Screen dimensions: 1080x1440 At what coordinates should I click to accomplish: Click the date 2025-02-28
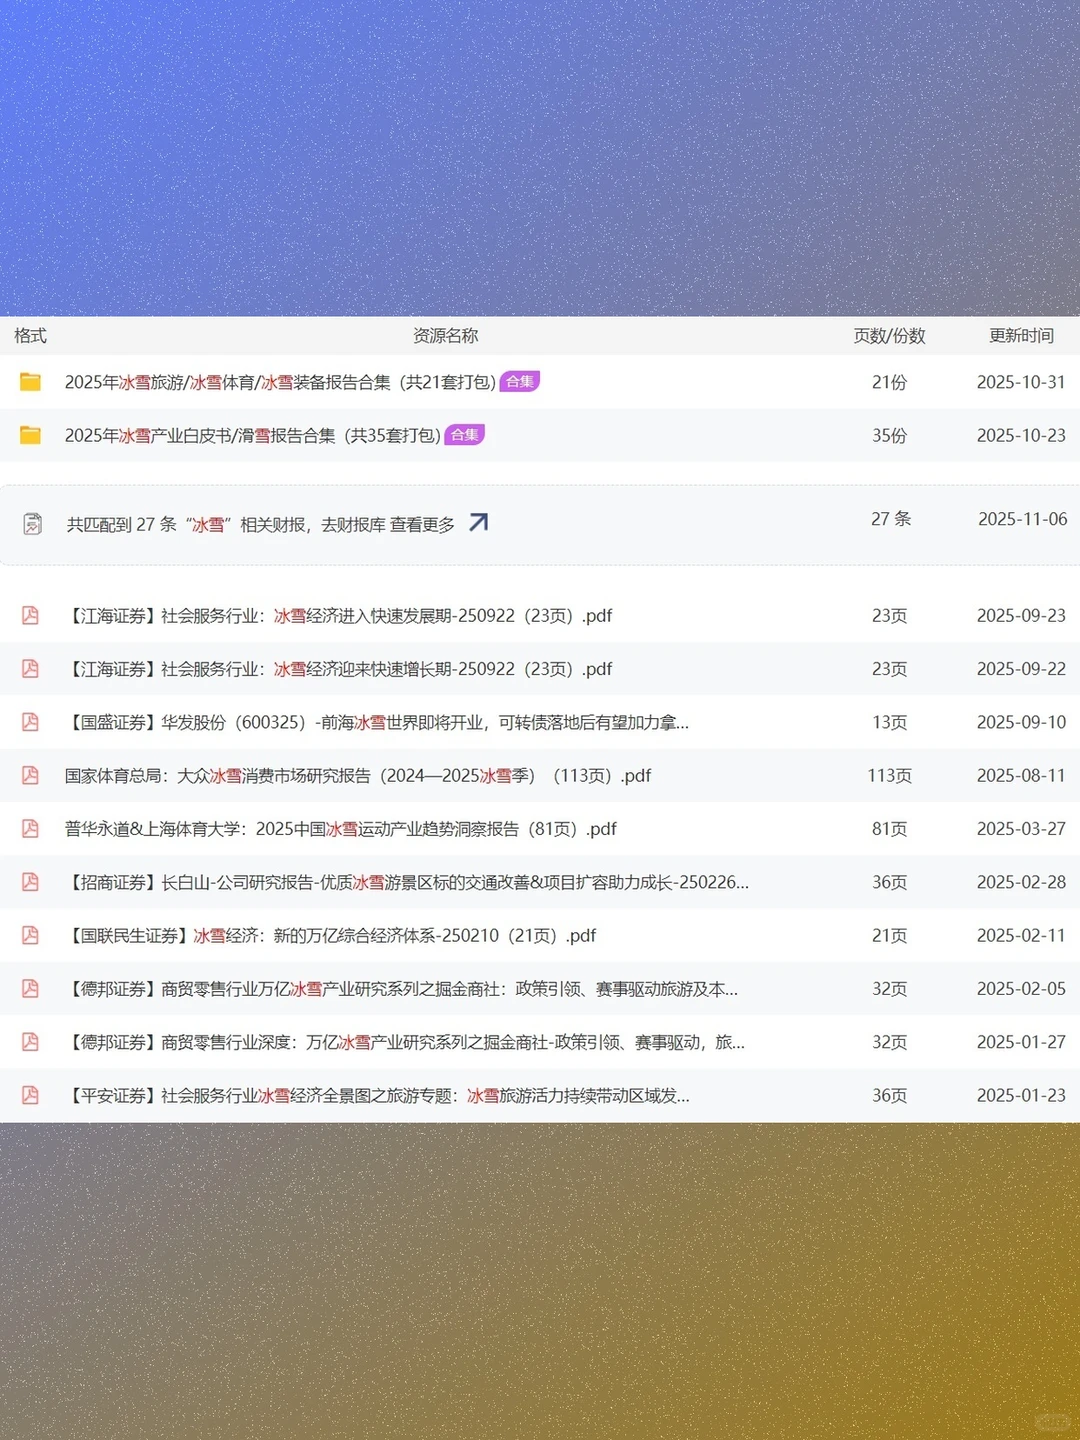(x=1021, y=882)
